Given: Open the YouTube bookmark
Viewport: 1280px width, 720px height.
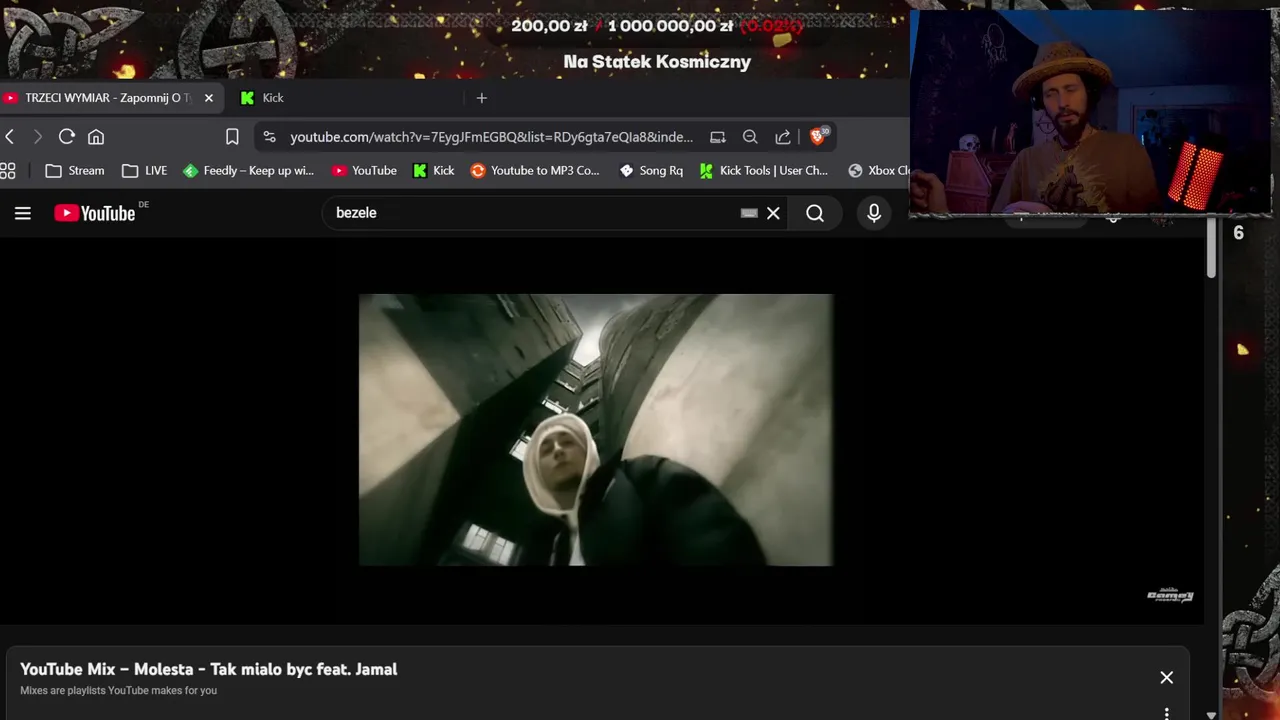Looking at the screenshot, I should pos(365,171).
